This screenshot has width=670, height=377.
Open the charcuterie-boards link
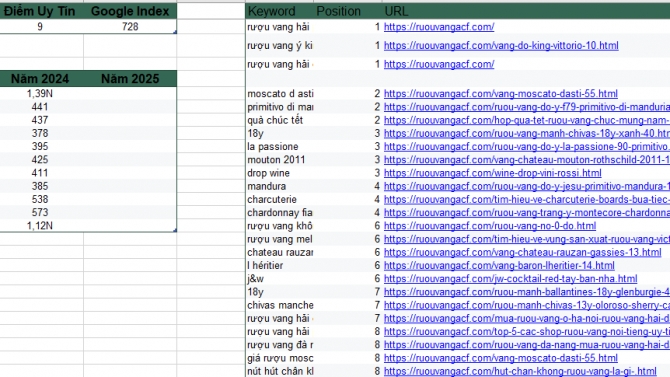[527, 200]
